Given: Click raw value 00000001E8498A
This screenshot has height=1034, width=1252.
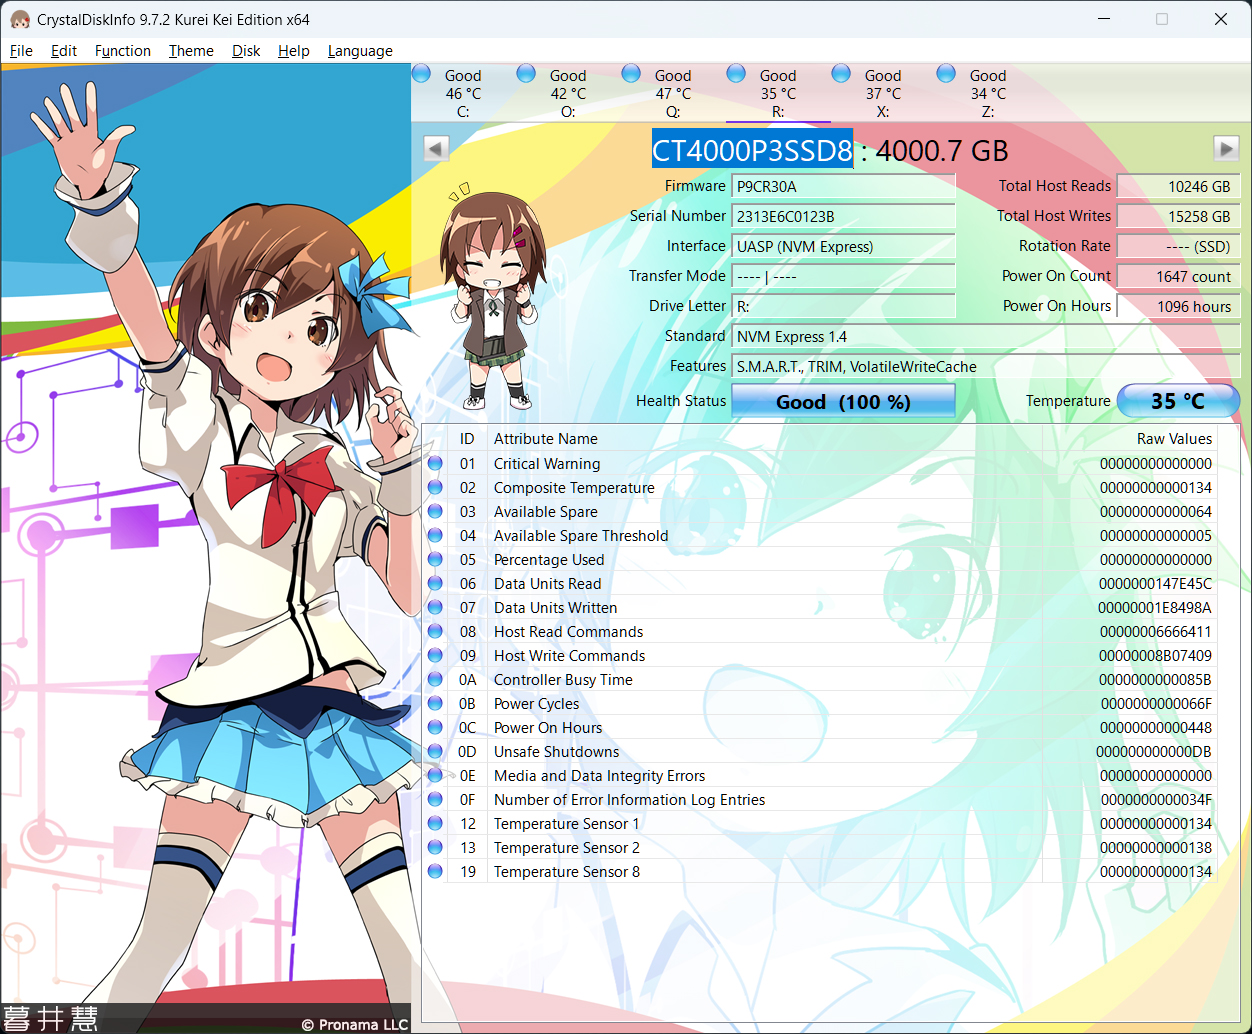Looking at the screenshot, I should point(1155,608).
